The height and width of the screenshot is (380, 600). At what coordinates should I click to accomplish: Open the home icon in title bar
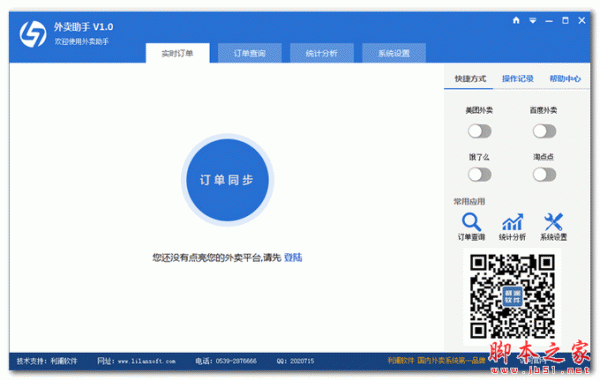point(516,20)
